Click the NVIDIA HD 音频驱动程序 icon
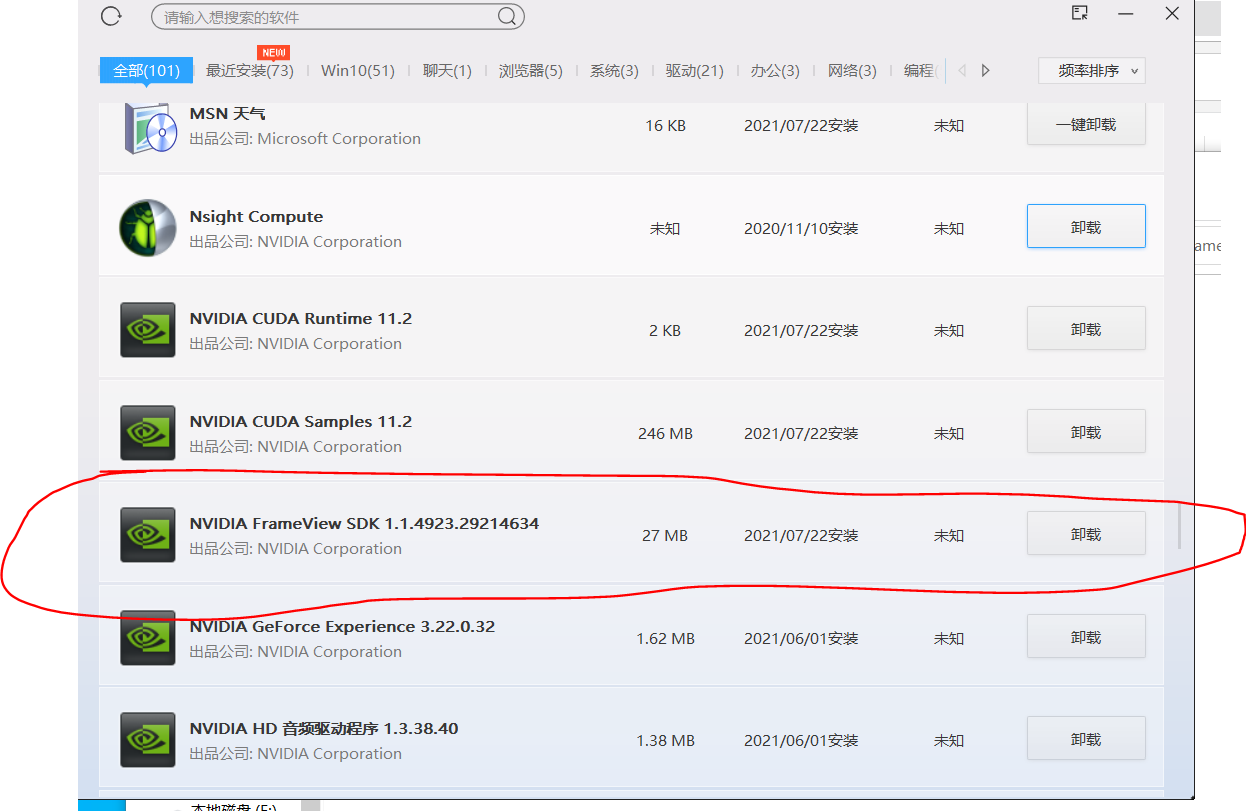The image size is (1246, 811). point(148,740)
